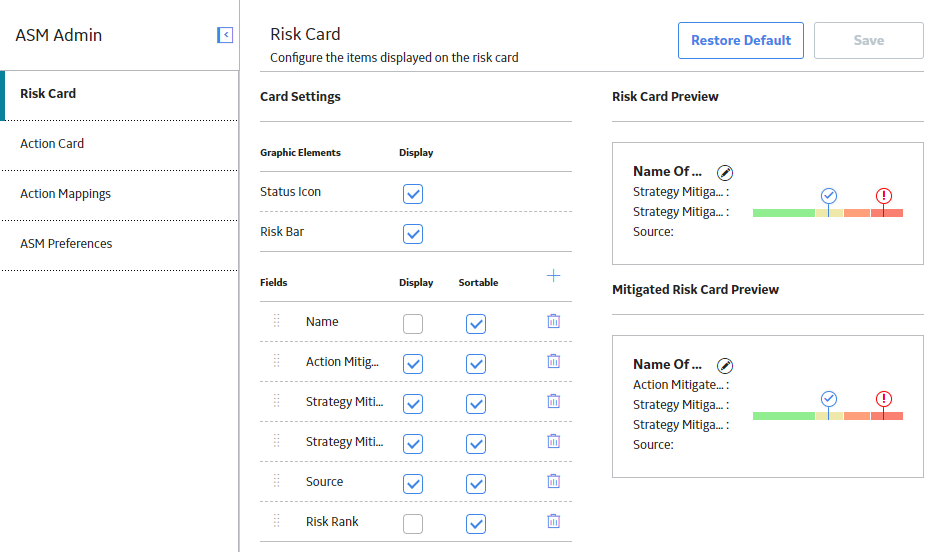Click red alert marker on Risk Card Preview bar
The image size is (944, 552).
pyautogui.click(x=884, y=196)
